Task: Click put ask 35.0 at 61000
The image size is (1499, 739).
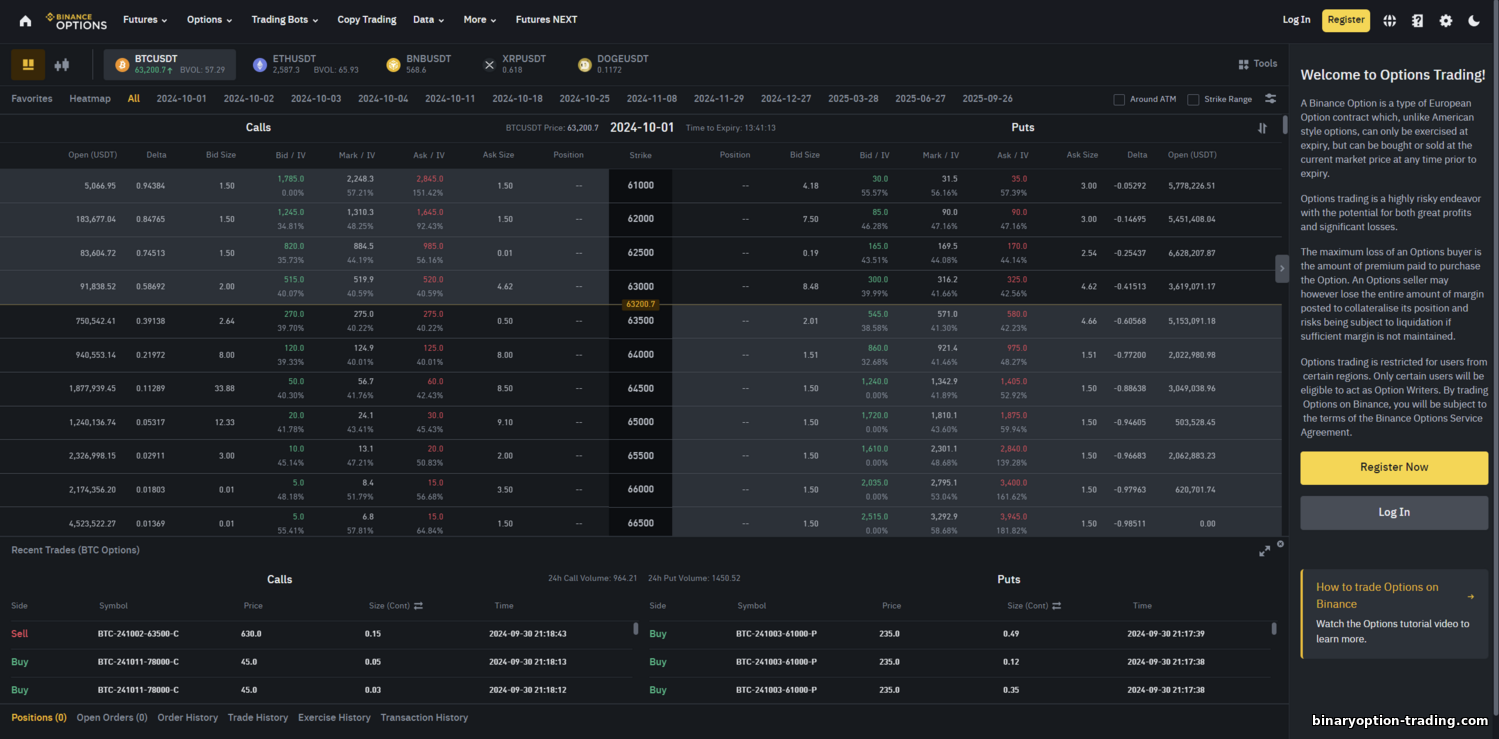Action: pyautogui.click(x=1019, y=179)
